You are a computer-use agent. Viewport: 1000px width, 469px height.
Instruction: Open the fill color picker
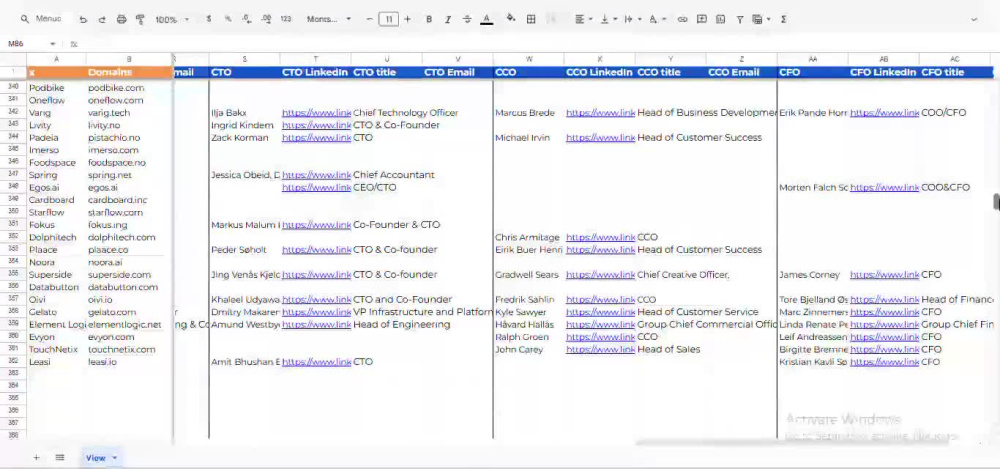pyautogui.click(x=511, y=19)
